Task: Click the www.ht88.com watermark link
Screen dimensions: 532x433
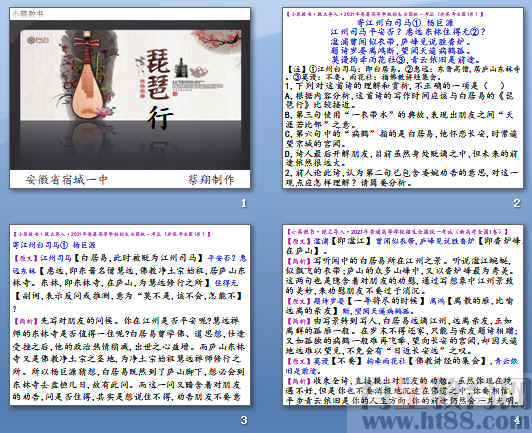Action: pyautogui.click(x=443, y=421)
